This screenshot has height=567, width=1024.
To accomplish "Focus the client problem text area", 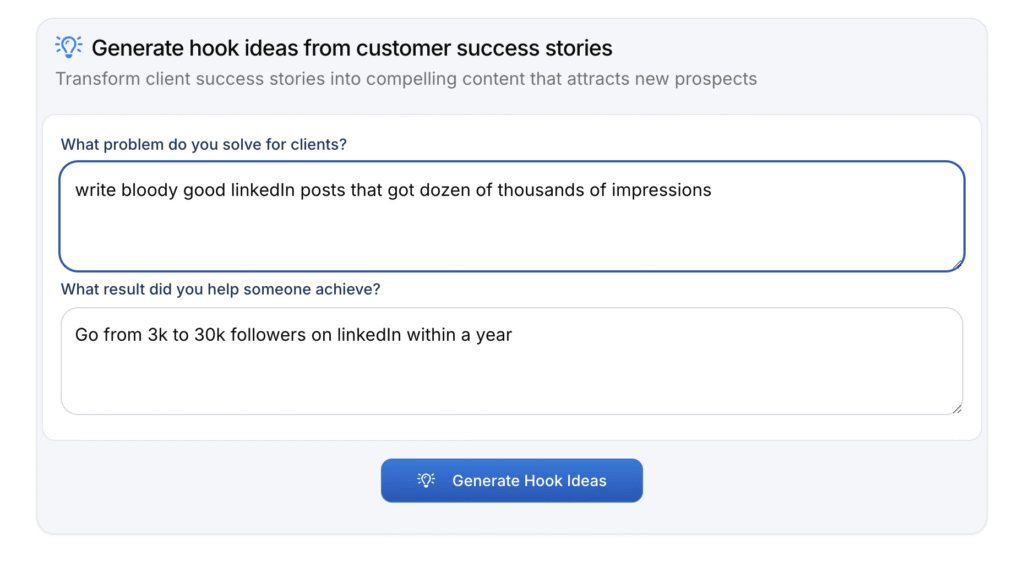I will click(511, 230).
